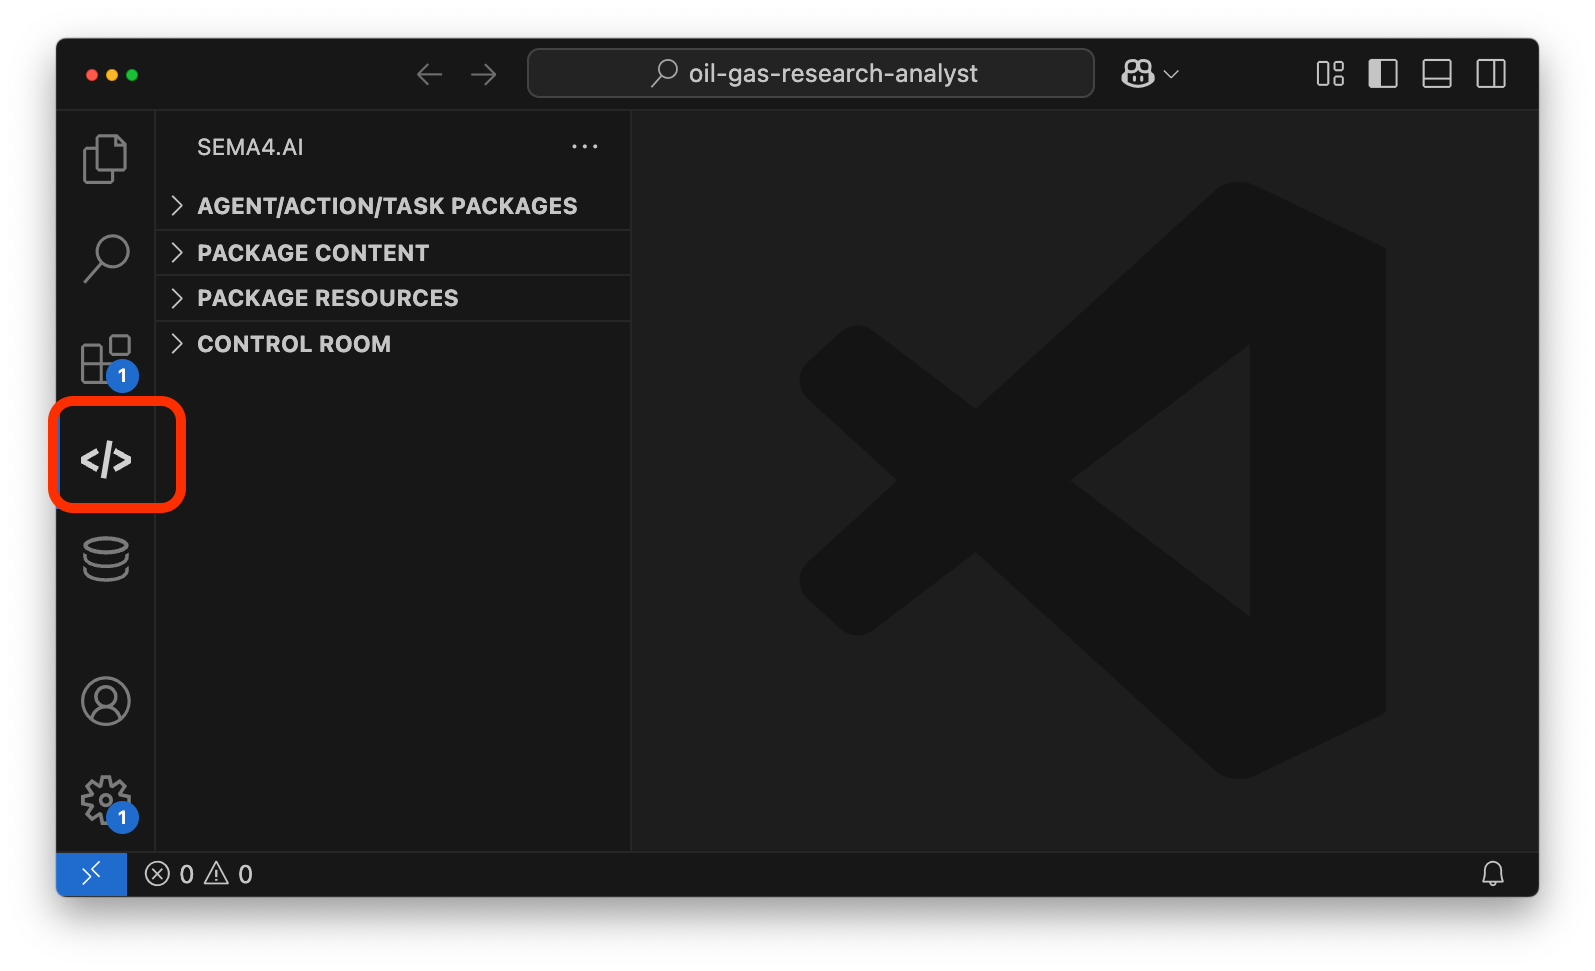Click the errors and warnings count in status bar
Viewport: 1595px width, 971px height.
[x=199, y=874]
